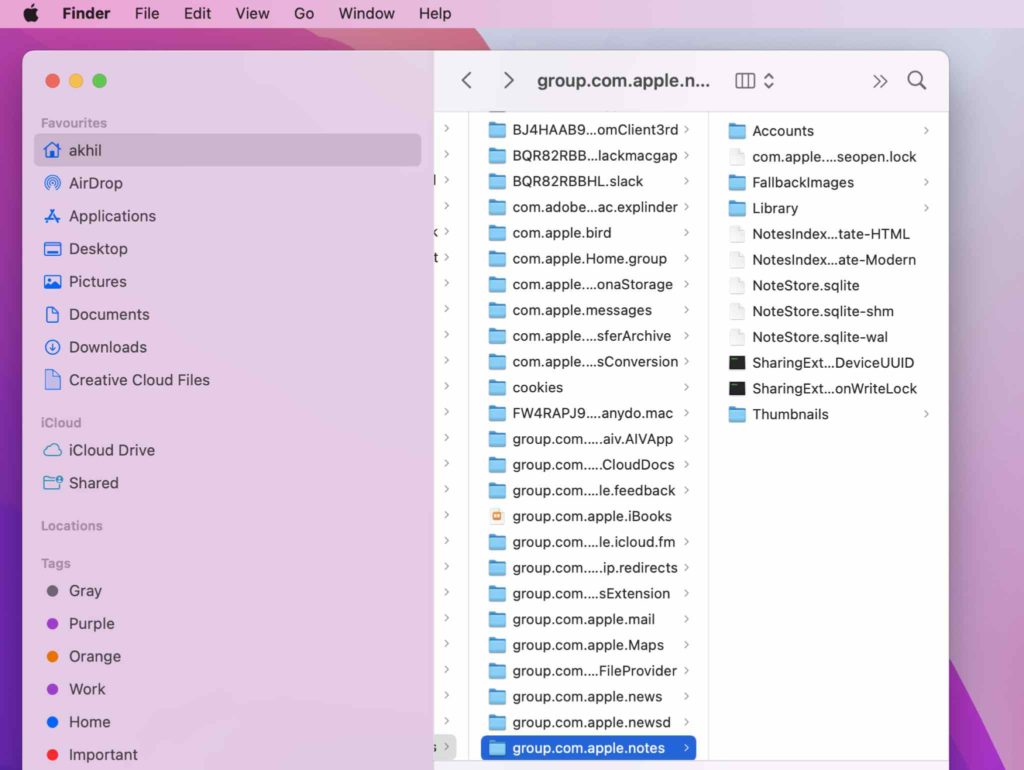This screenshot has width=1024, height=770.
Task: Select highlighted group.com.apple.notes folder
Action: pos(588,748)
